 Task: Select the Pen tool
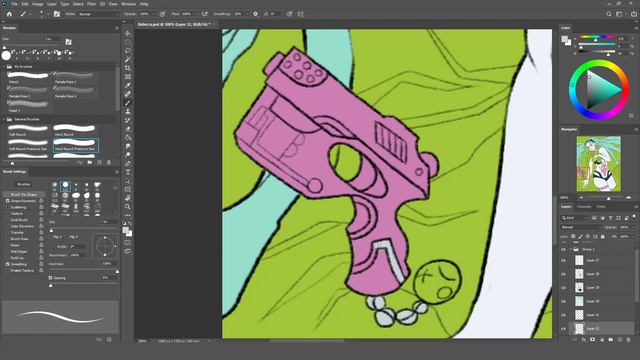tap(128, 164)
